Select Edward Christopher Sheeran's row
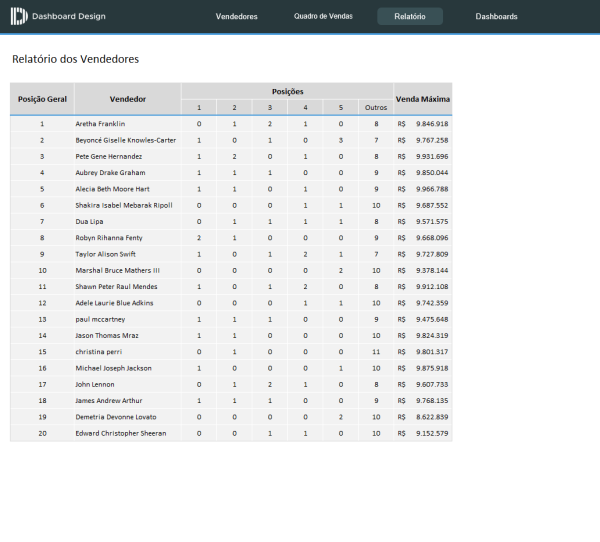 click(x=120, y=433)
